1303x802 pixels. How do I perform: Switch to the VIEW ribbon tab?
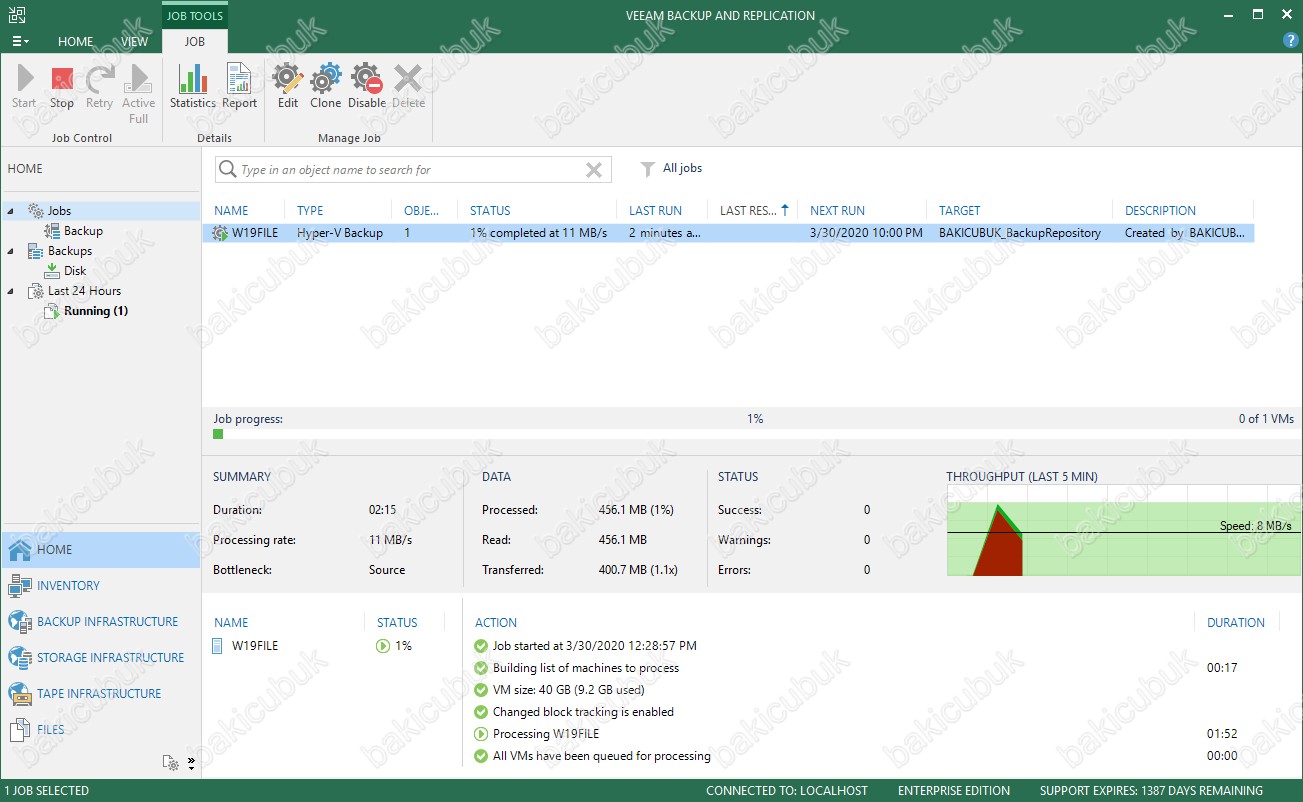(135, 42)
